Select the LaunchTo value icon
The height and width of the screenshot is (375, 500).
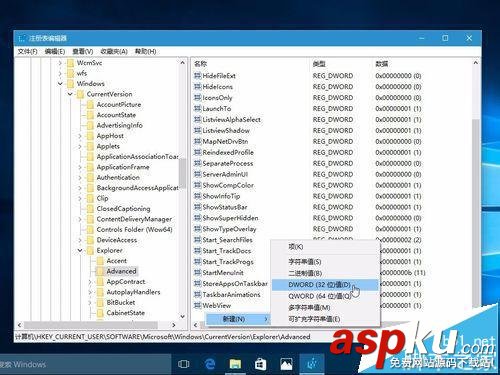(198, 109)
